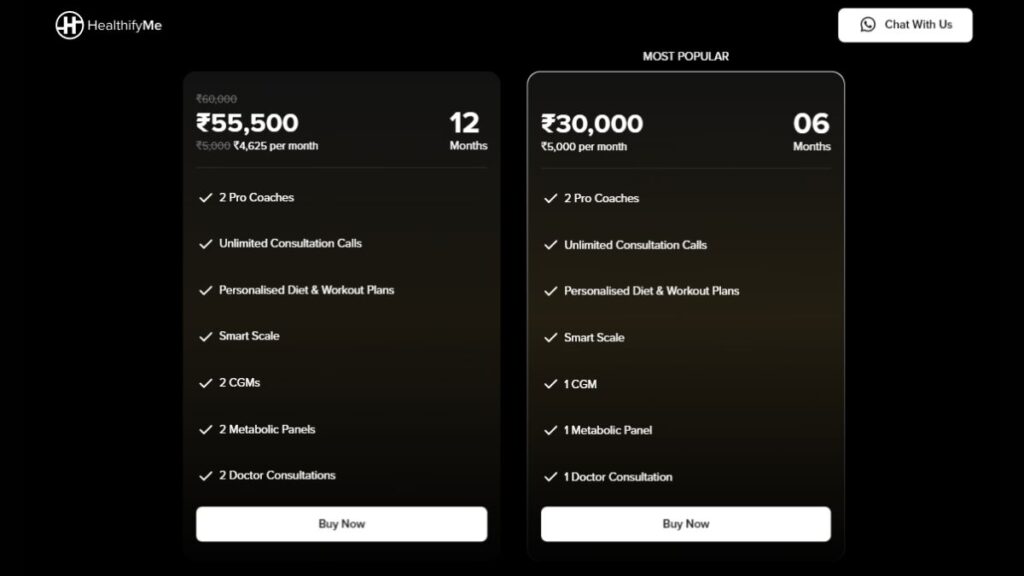Select the ₹30,000 price heading
This screenshot has width=1024, height=576.
[x=592, y=123]
